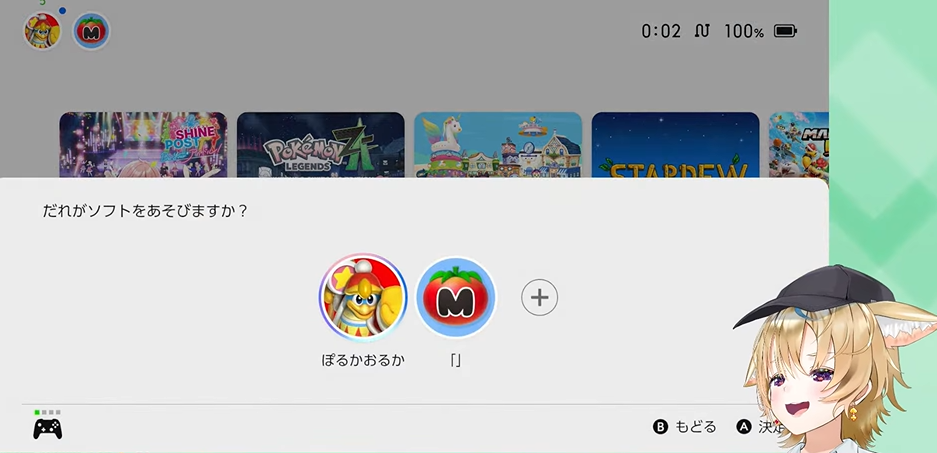The image size is (937, 453).
Task: Open the partially visible Mario game tile
Action: click(x=798, y=145)
